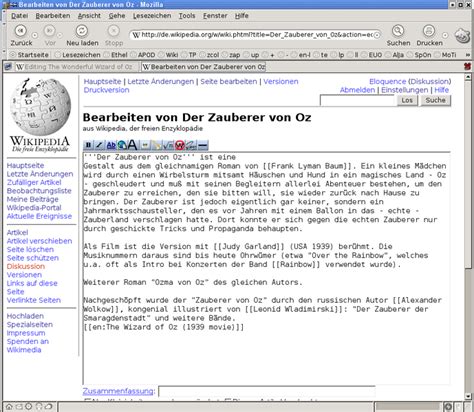Open Drucken options dropdown arrow
The height and width of the screenshot is (412, 474).
[445, 35]
